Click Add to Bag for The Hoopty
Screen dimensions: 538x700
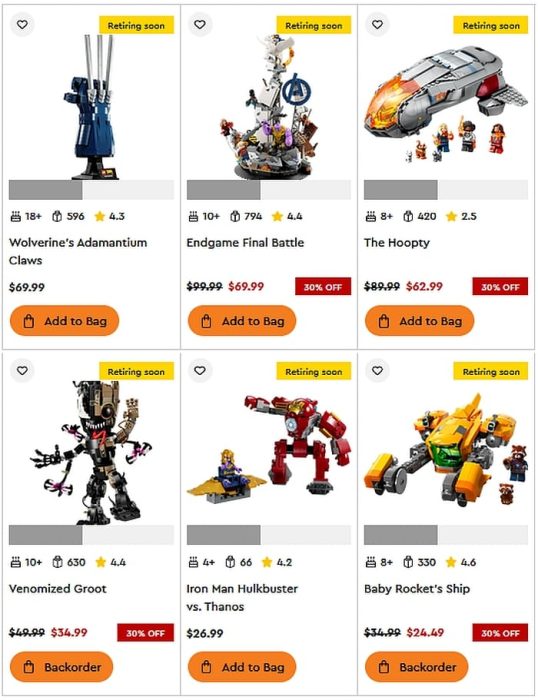pos(419,321)
